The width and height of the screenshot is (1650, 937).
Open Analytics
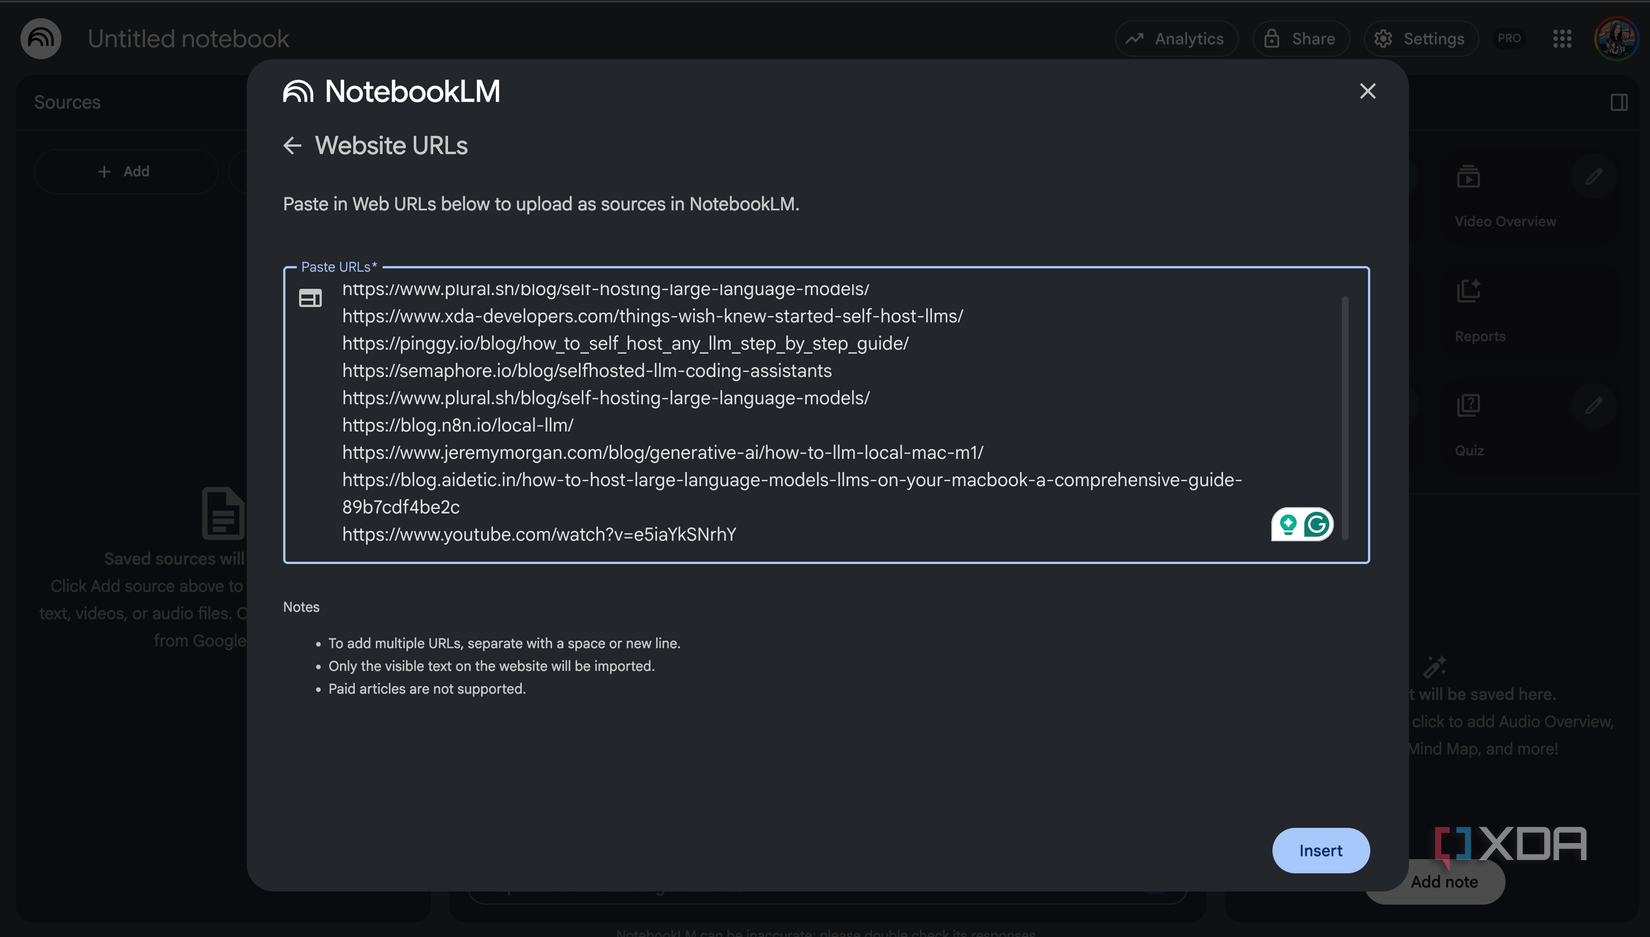1176,38
